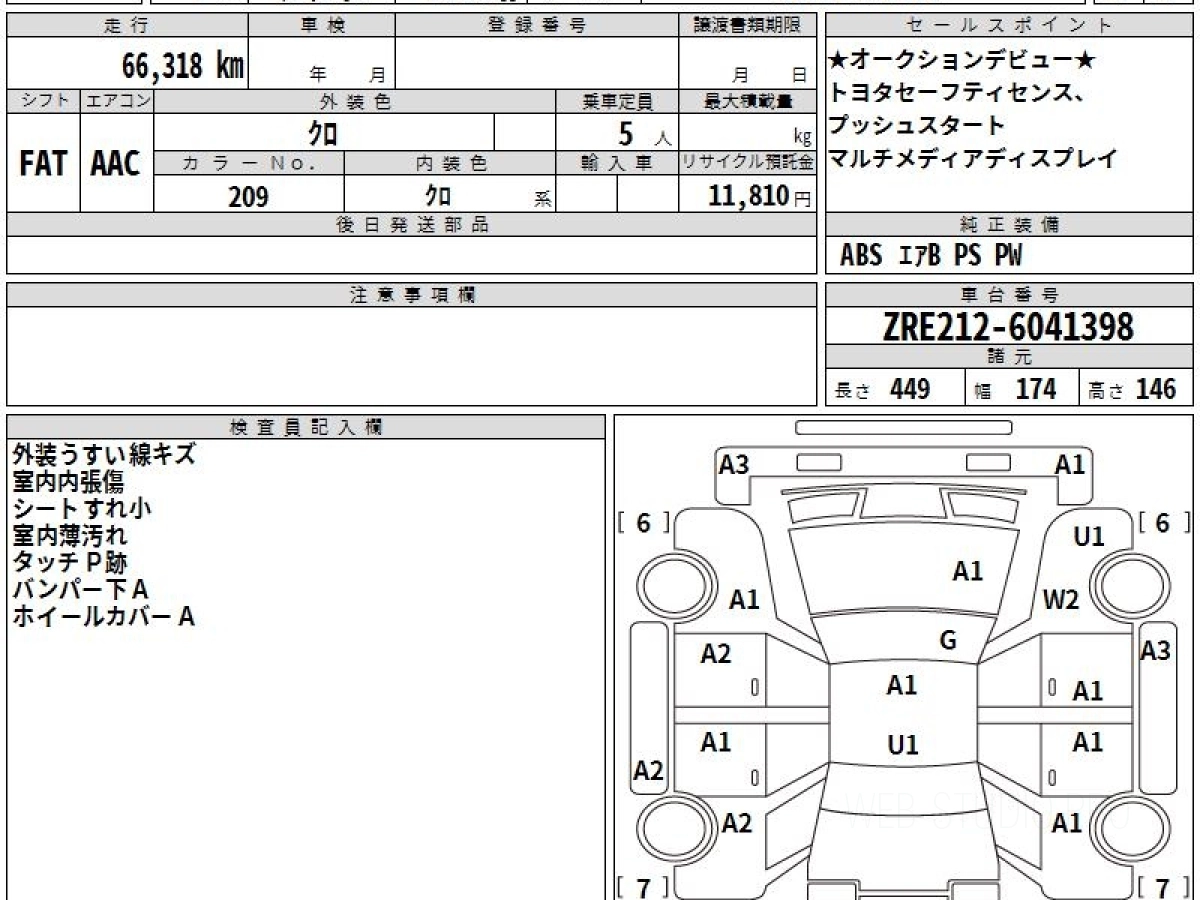The height and width of the screenshot is (900, 1200).
Task: Click the エアコン header
Action: point(117,101)
